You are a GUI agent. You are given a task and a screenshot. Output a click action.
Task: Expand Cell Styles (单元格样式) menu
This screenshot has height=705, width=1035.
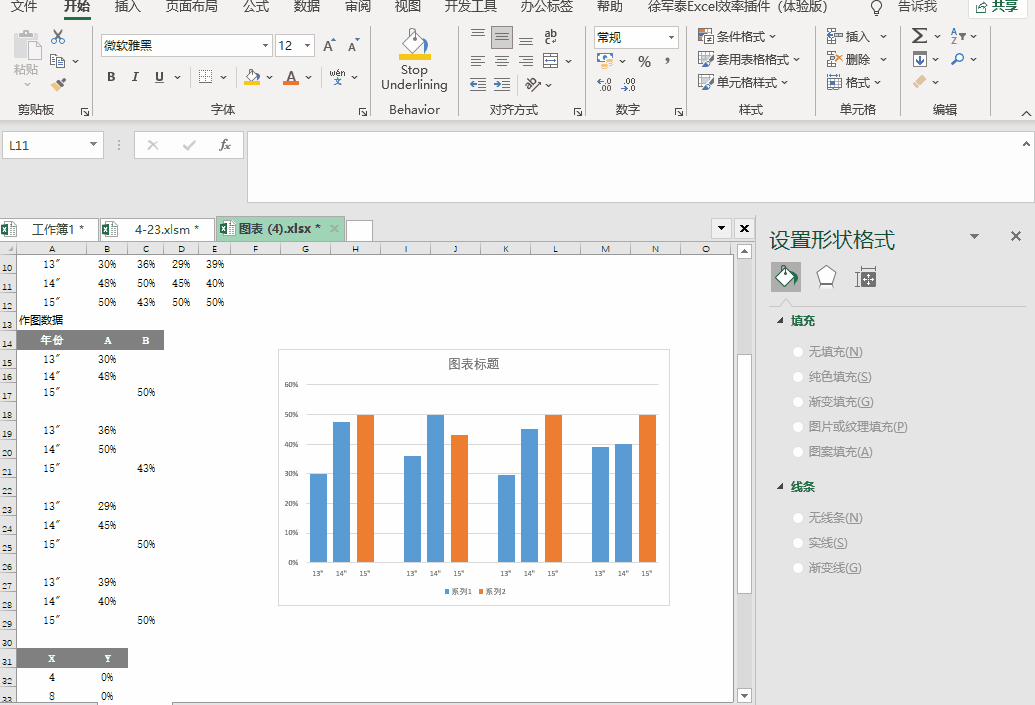tap(743, 83)
